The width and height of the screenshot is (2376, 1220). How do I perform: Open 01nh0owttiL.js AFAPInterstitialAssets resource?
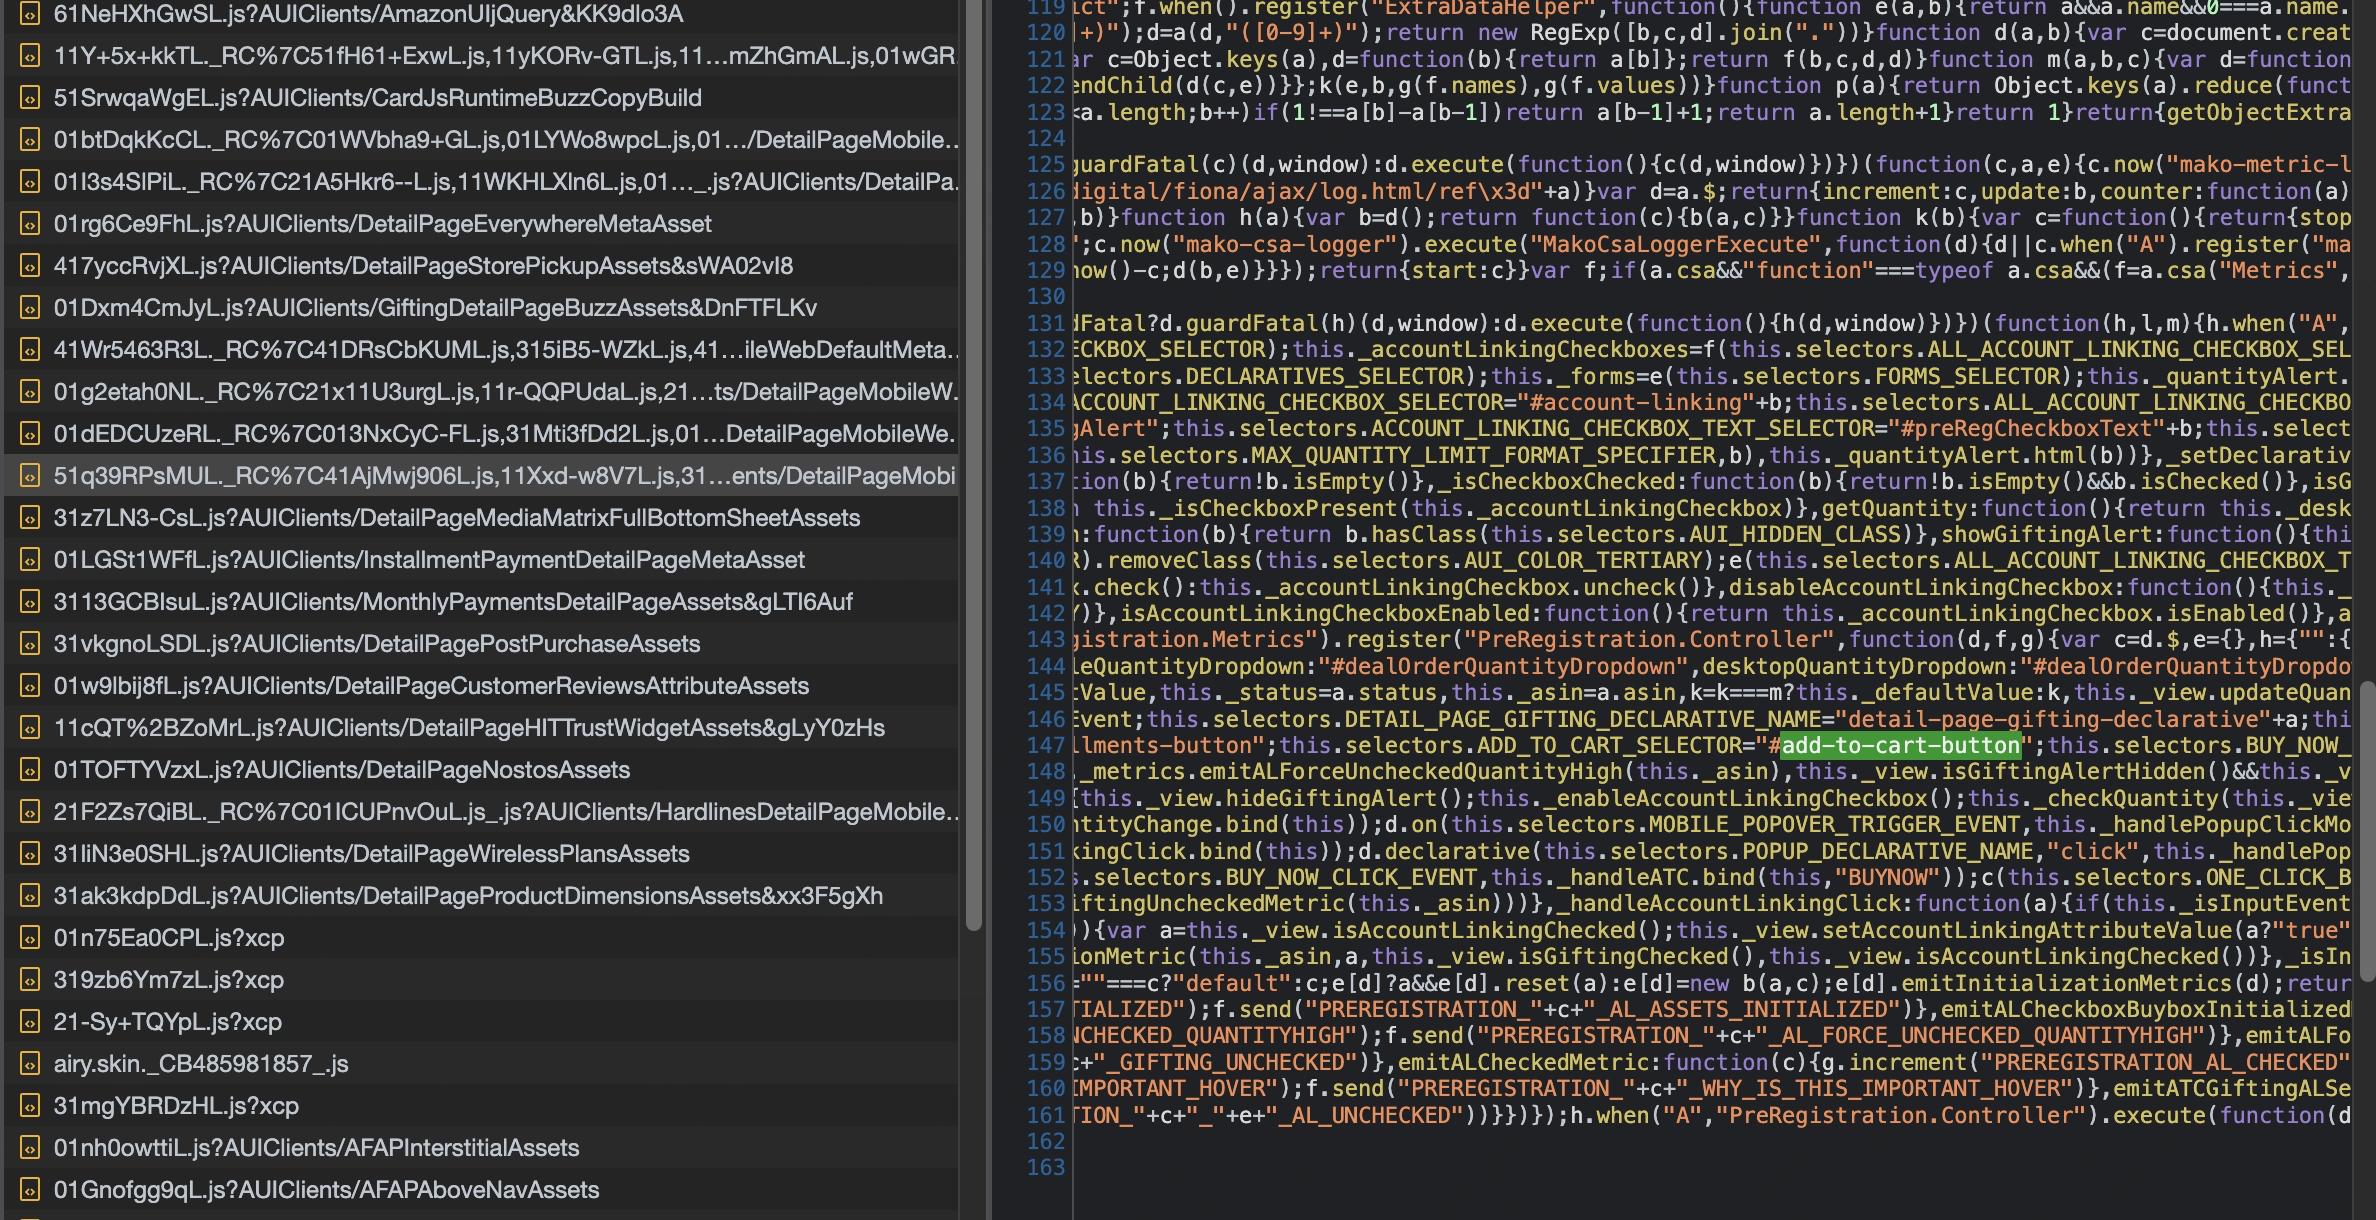click(316, 1148)
